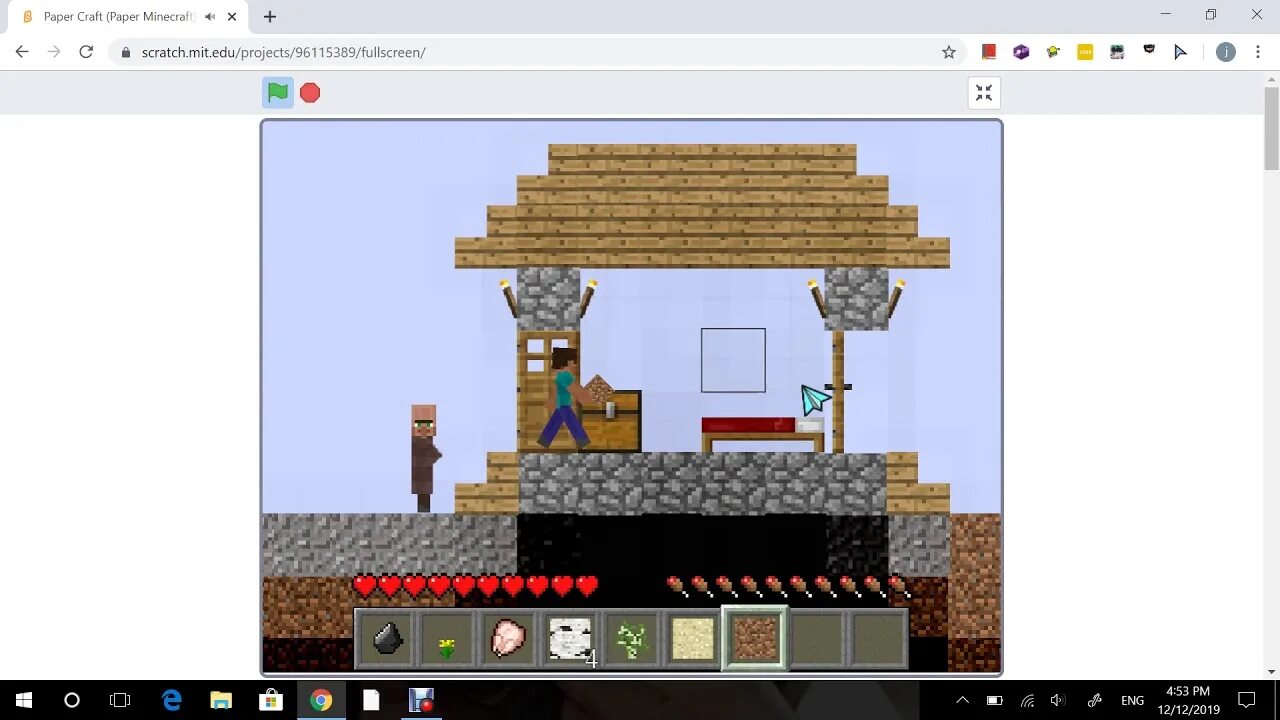Open the Windows Start menu
1280x720 pixels.
[x=23, y=700]
